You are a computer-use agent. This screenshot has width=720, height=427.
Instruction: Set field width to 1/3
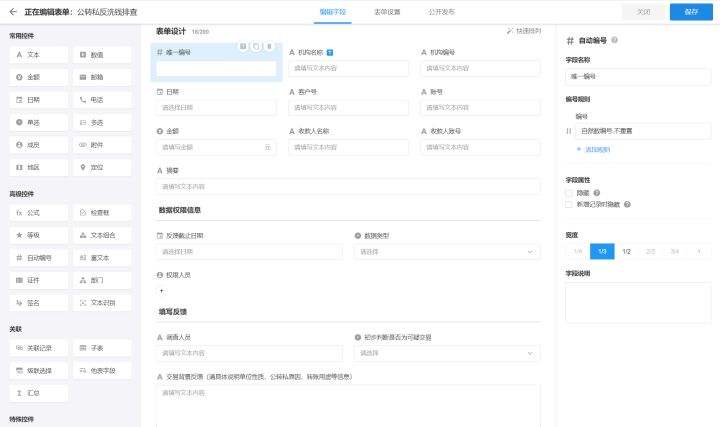(x=602, y=251)
